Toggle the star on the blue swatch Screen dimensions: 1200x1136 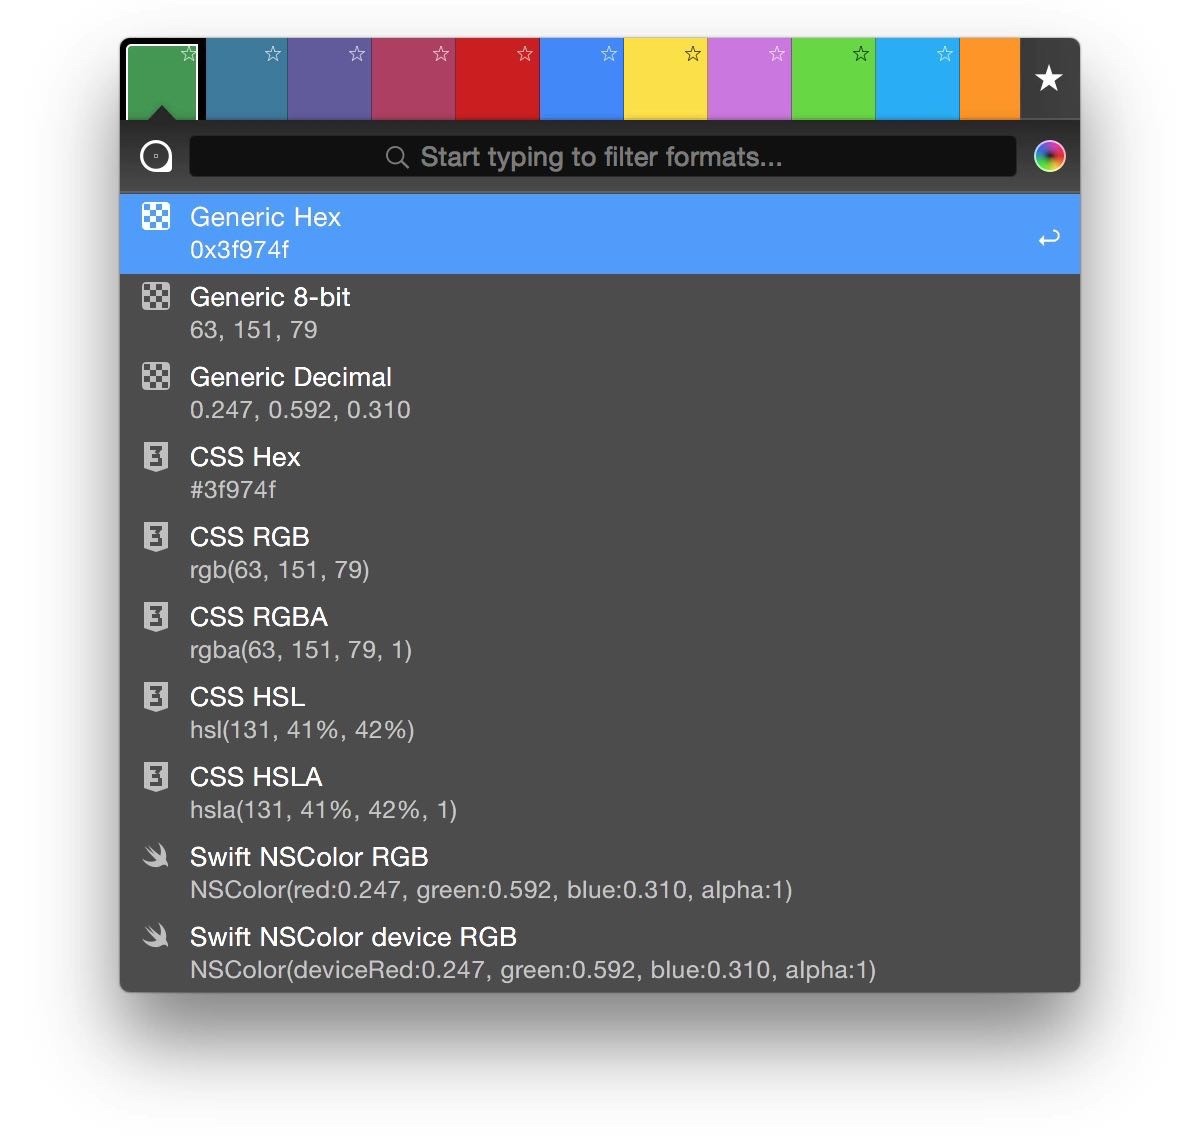[609, 54]
